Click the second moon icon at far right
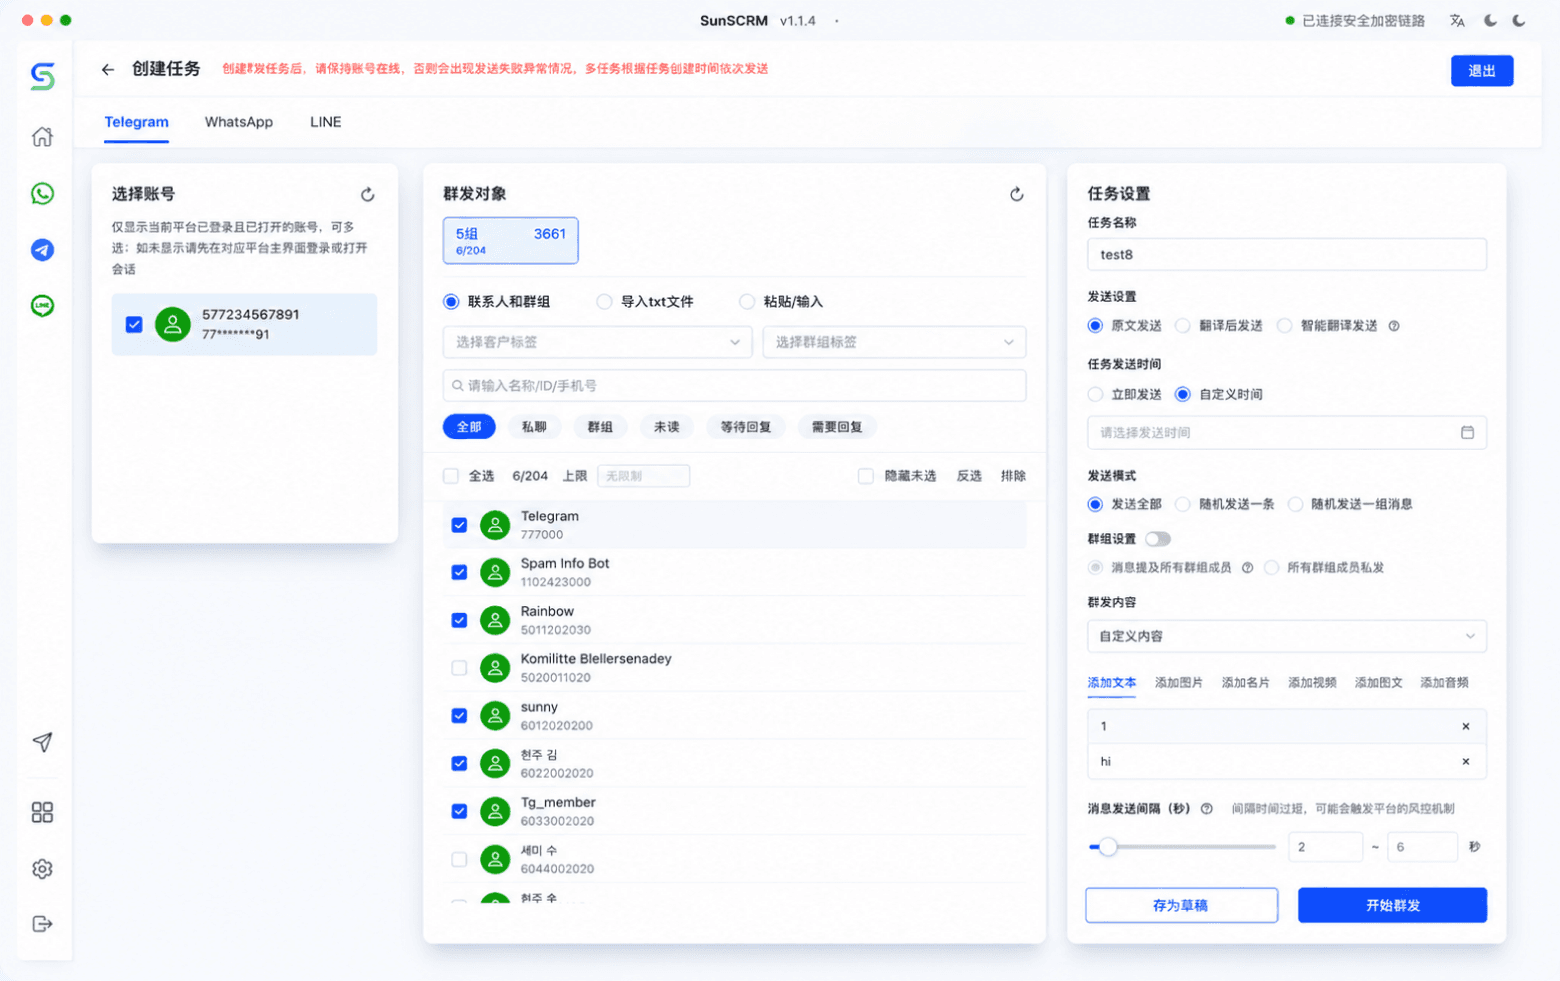The width and height of the screenshot is (1560, 981). pos(1519,21)
